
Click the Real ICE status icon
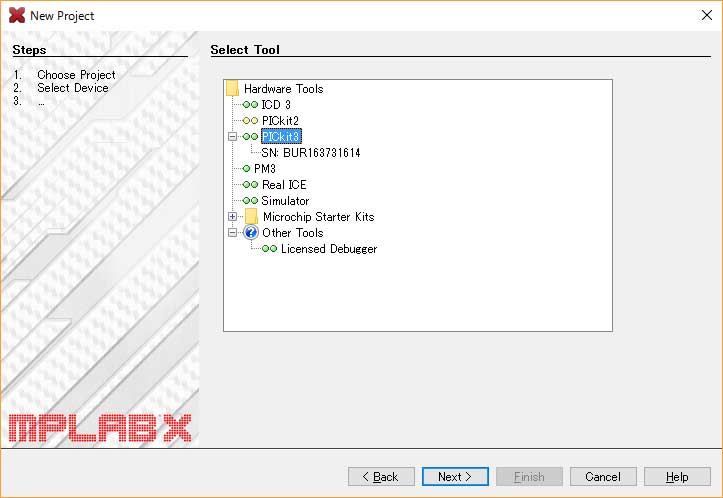click(250, 184)
